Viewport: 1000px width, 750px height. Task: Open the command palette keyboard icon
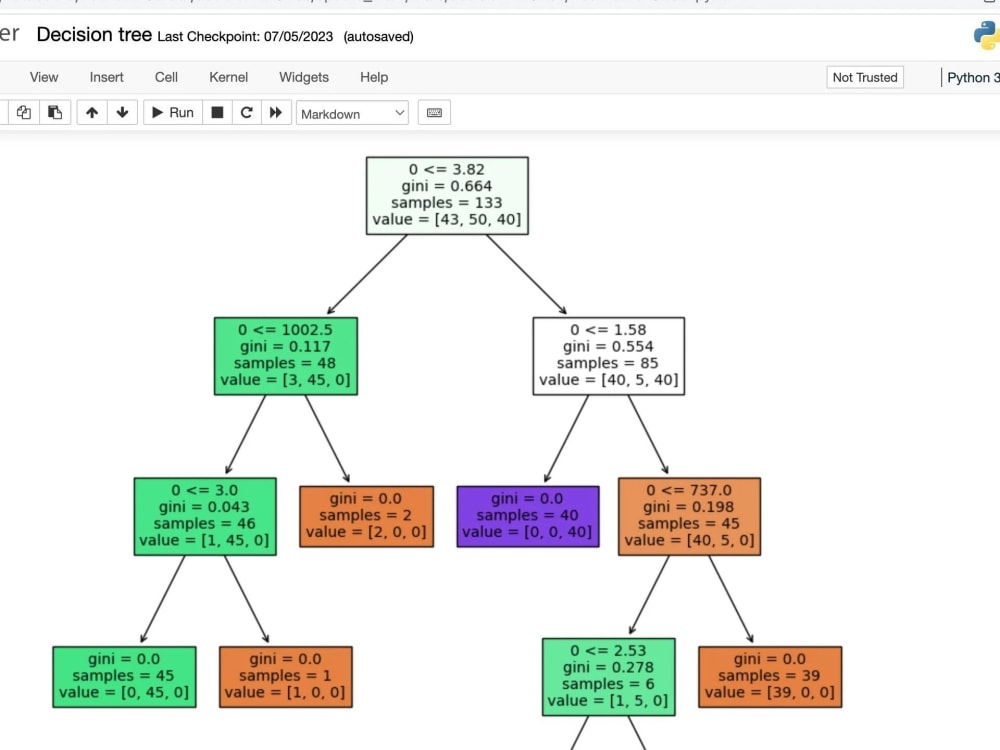(x=434, y=112)
